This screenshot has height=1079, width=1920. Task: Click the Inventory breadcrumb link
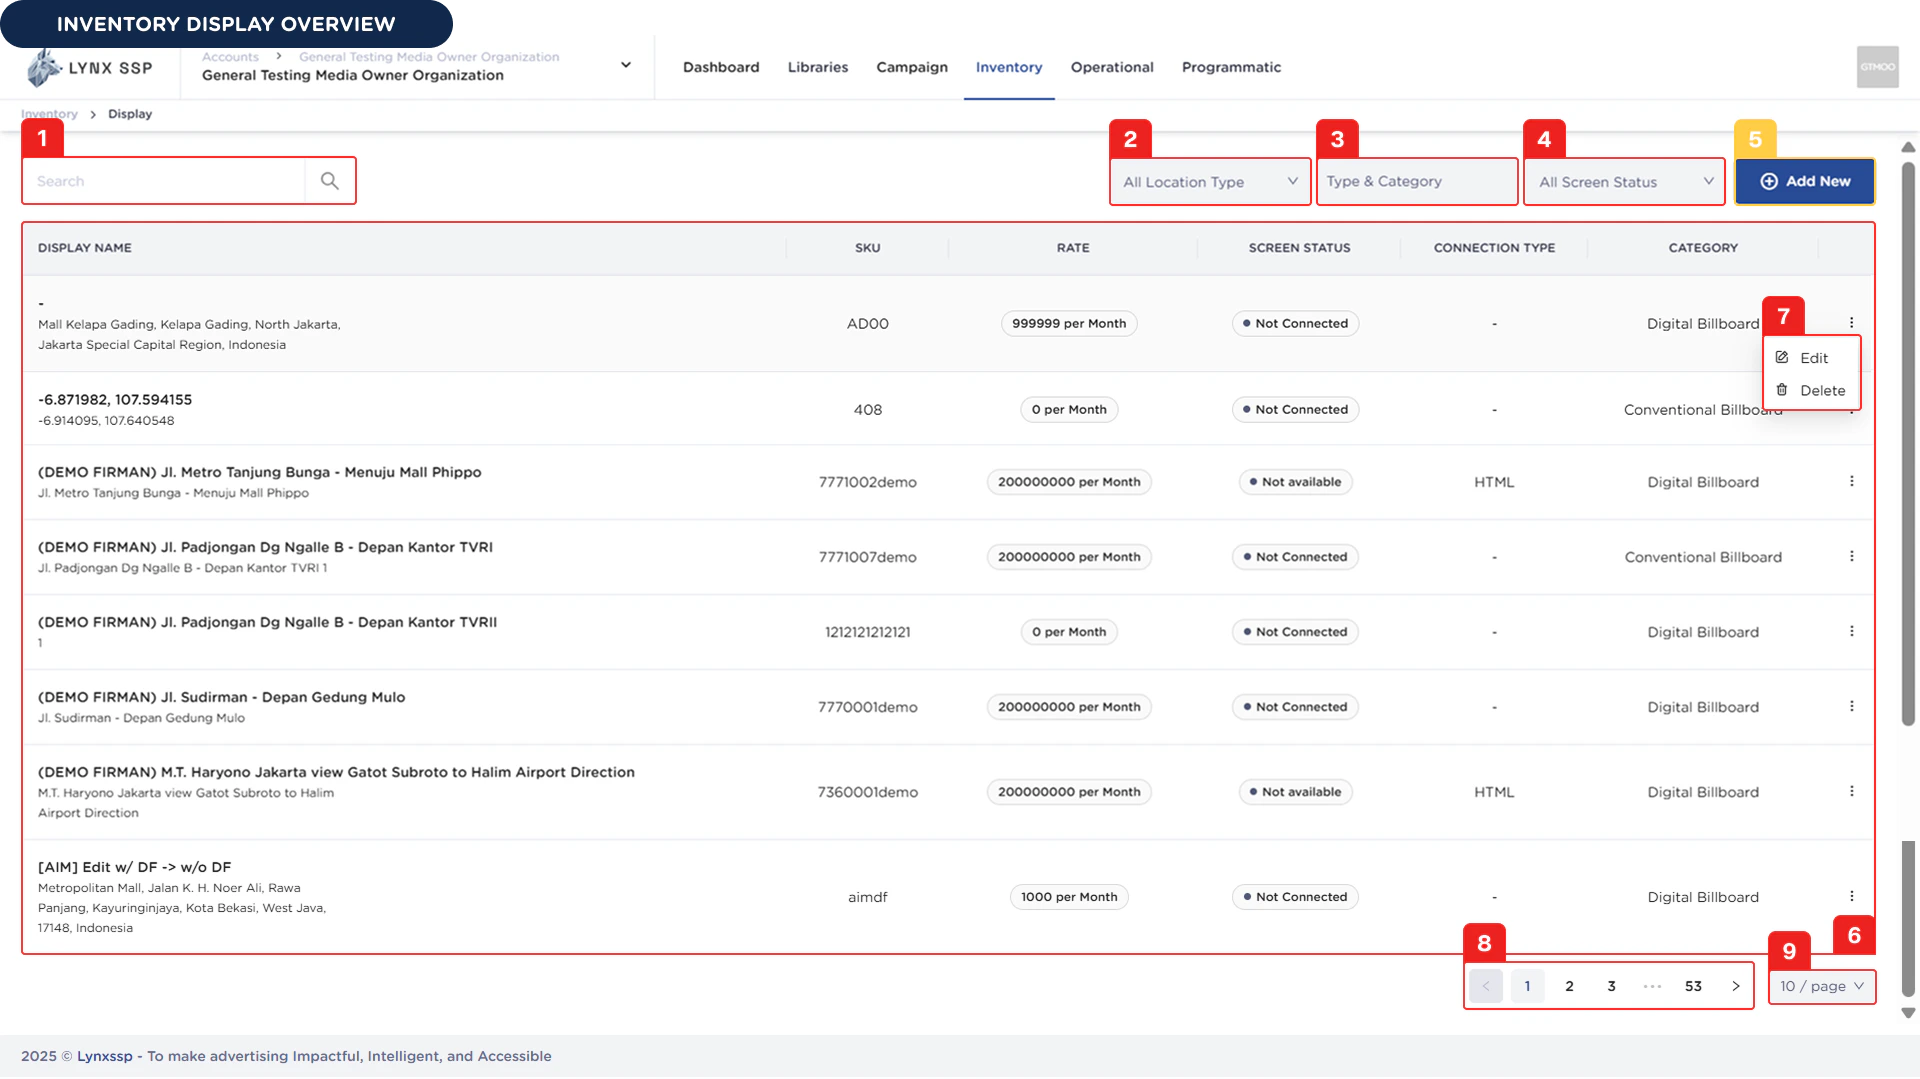[x=49, y=114]
